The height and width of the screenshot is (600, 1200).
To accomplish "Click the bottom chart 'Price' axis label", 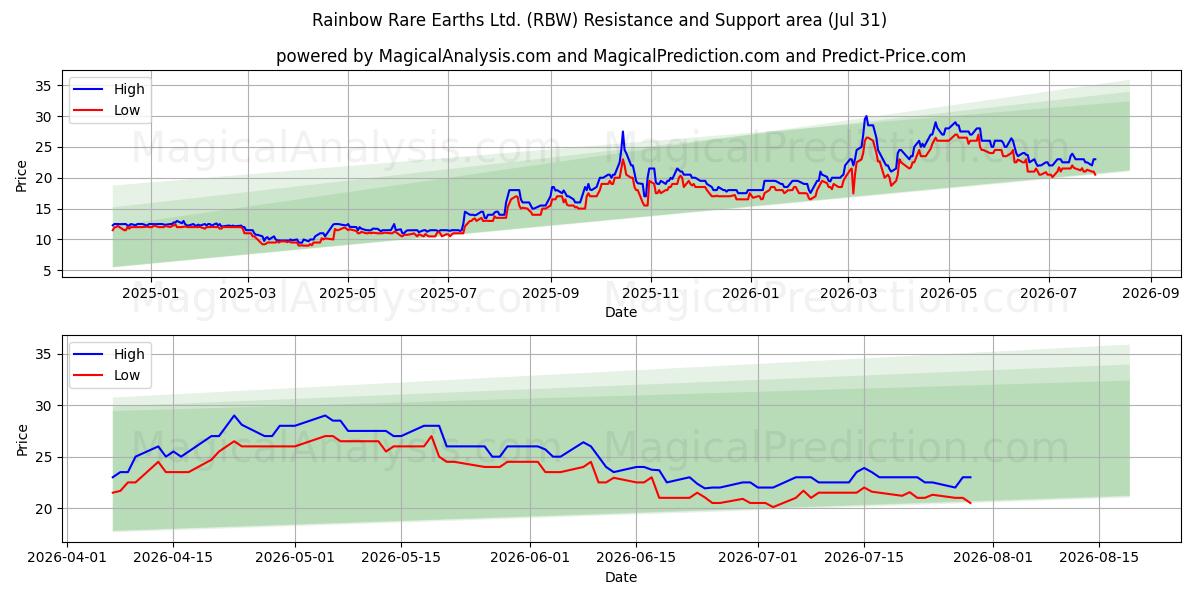I will [x=22, y=439].
